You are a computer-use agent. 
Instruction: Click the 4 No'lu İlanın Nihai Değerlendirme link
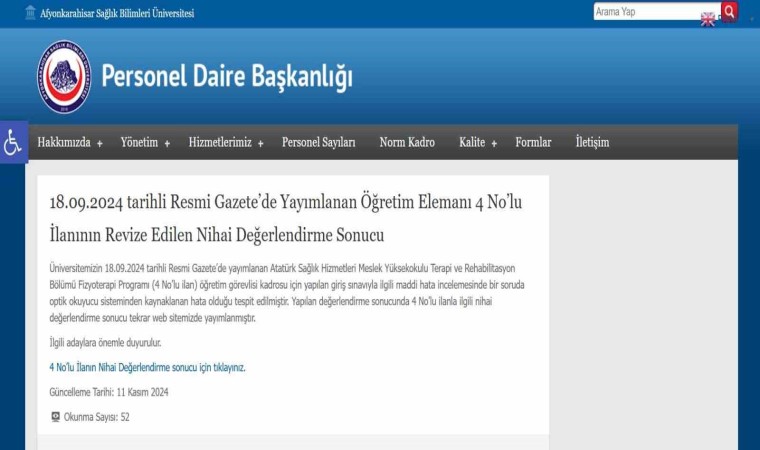[147, 367]
